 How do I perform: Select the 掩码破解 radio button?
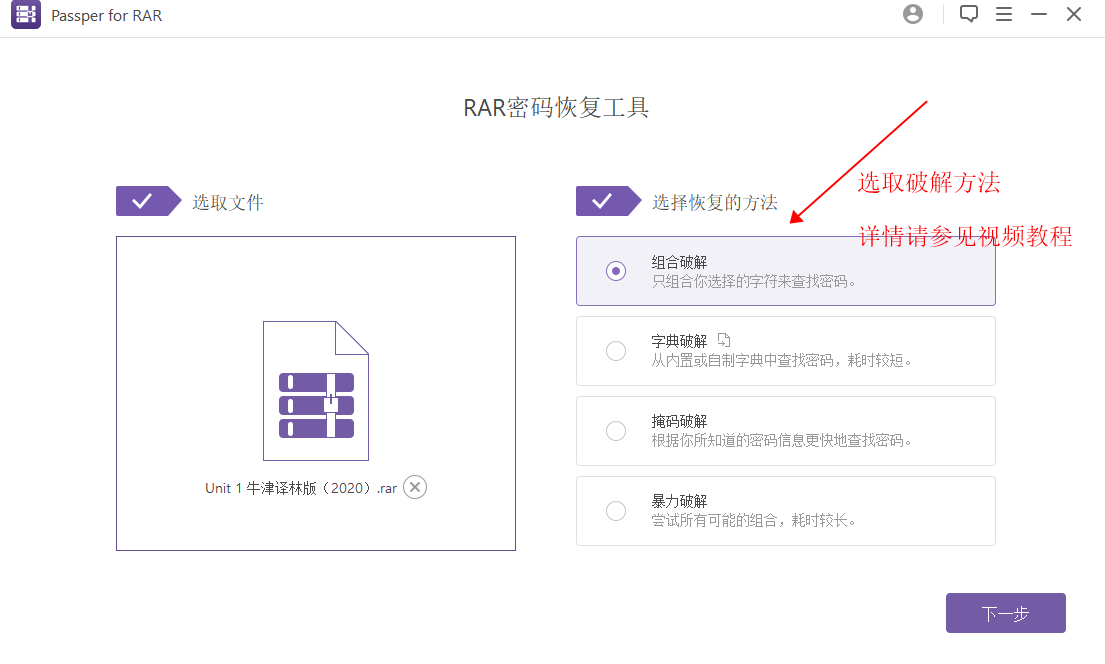(616, 431)
